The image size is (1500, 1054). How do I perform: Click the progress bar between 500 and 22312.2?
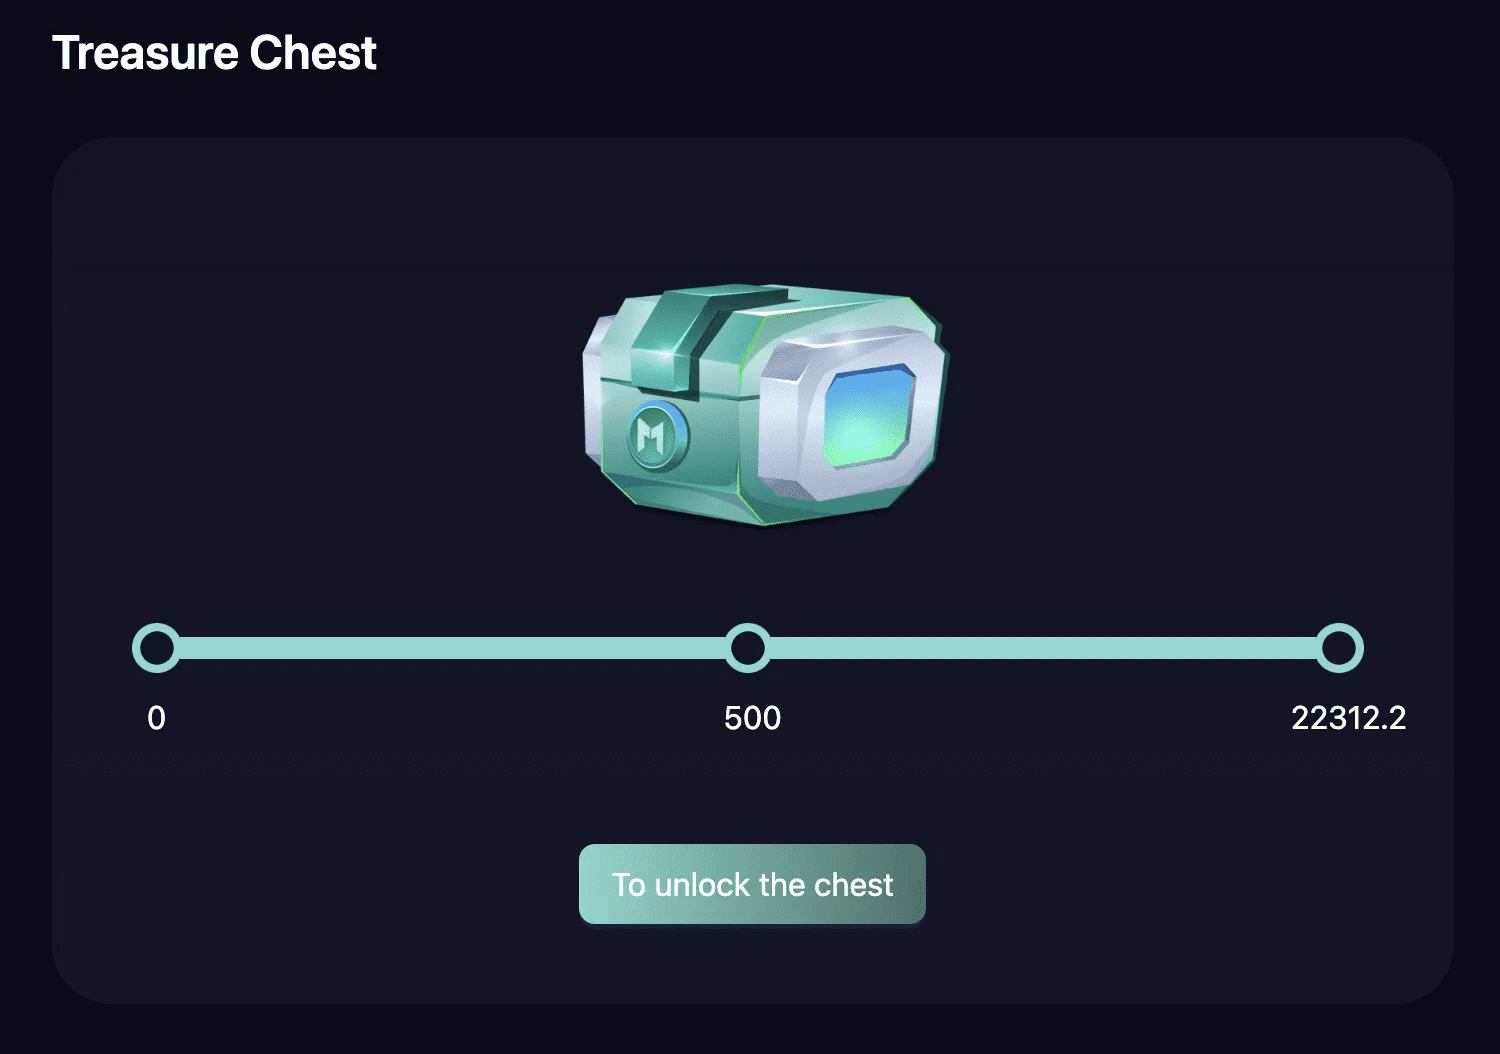tap(1040, 648)
